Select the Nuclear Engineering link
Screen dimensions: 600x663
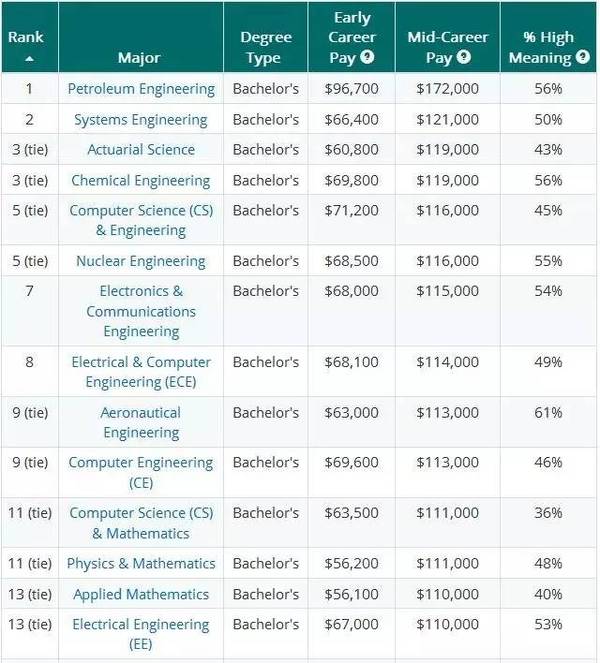140,261
